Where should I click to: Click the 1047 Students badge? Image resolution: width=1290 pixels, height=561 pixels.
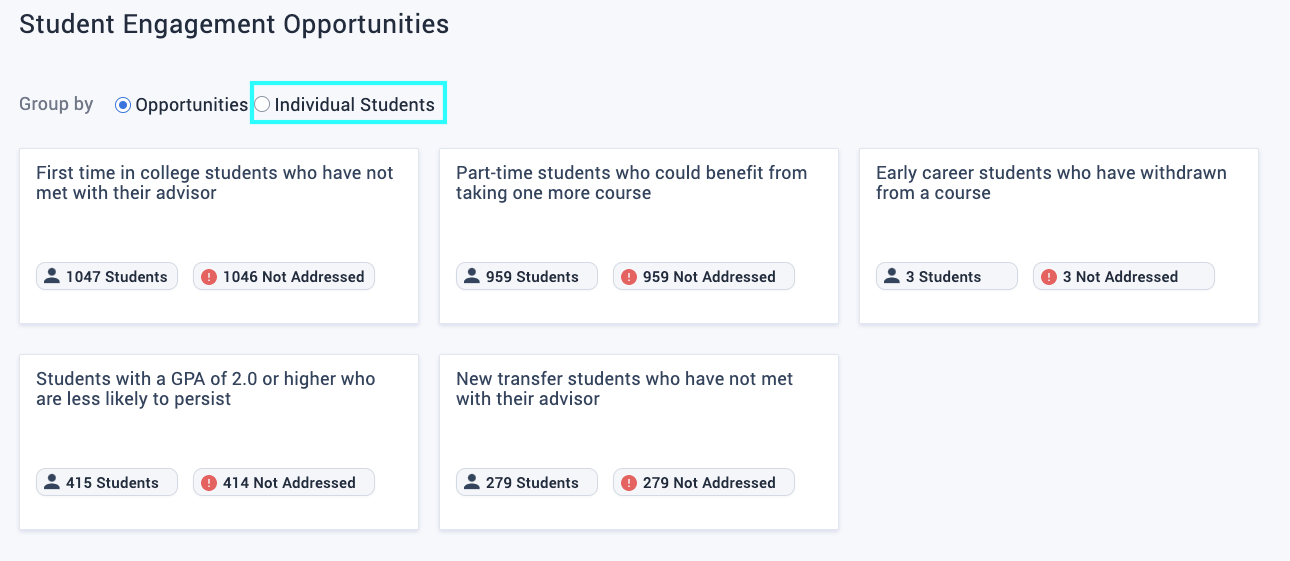click(107, 277)
